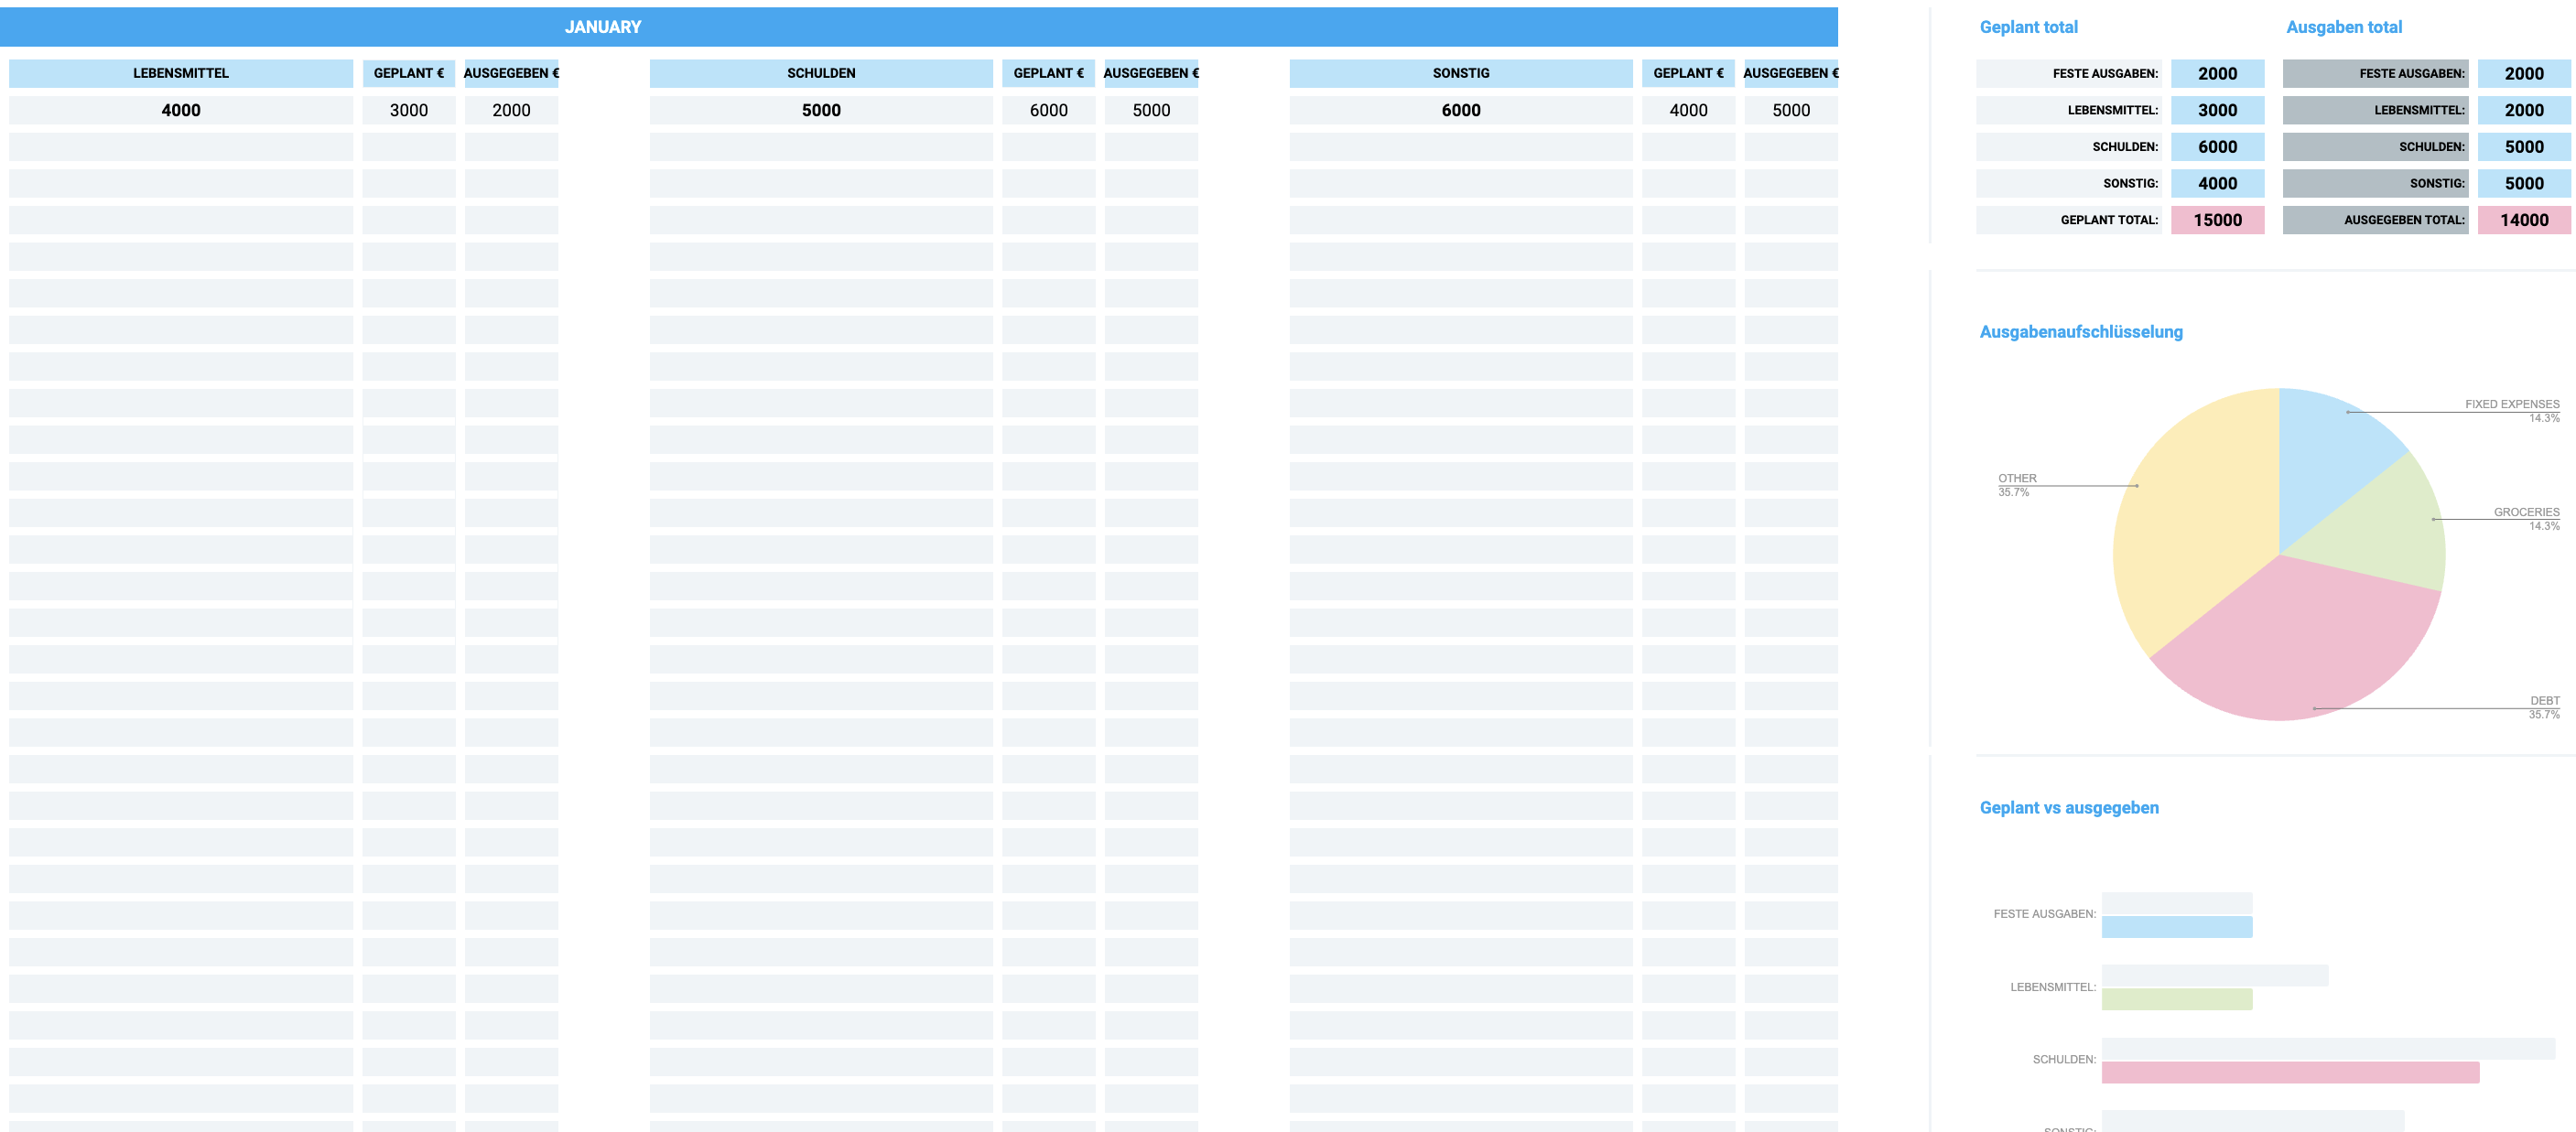Click the blue FESTE AUSGABEN spent bar
Viewport: 2576px width, 1132px height.
click(x=2177, y=927)
